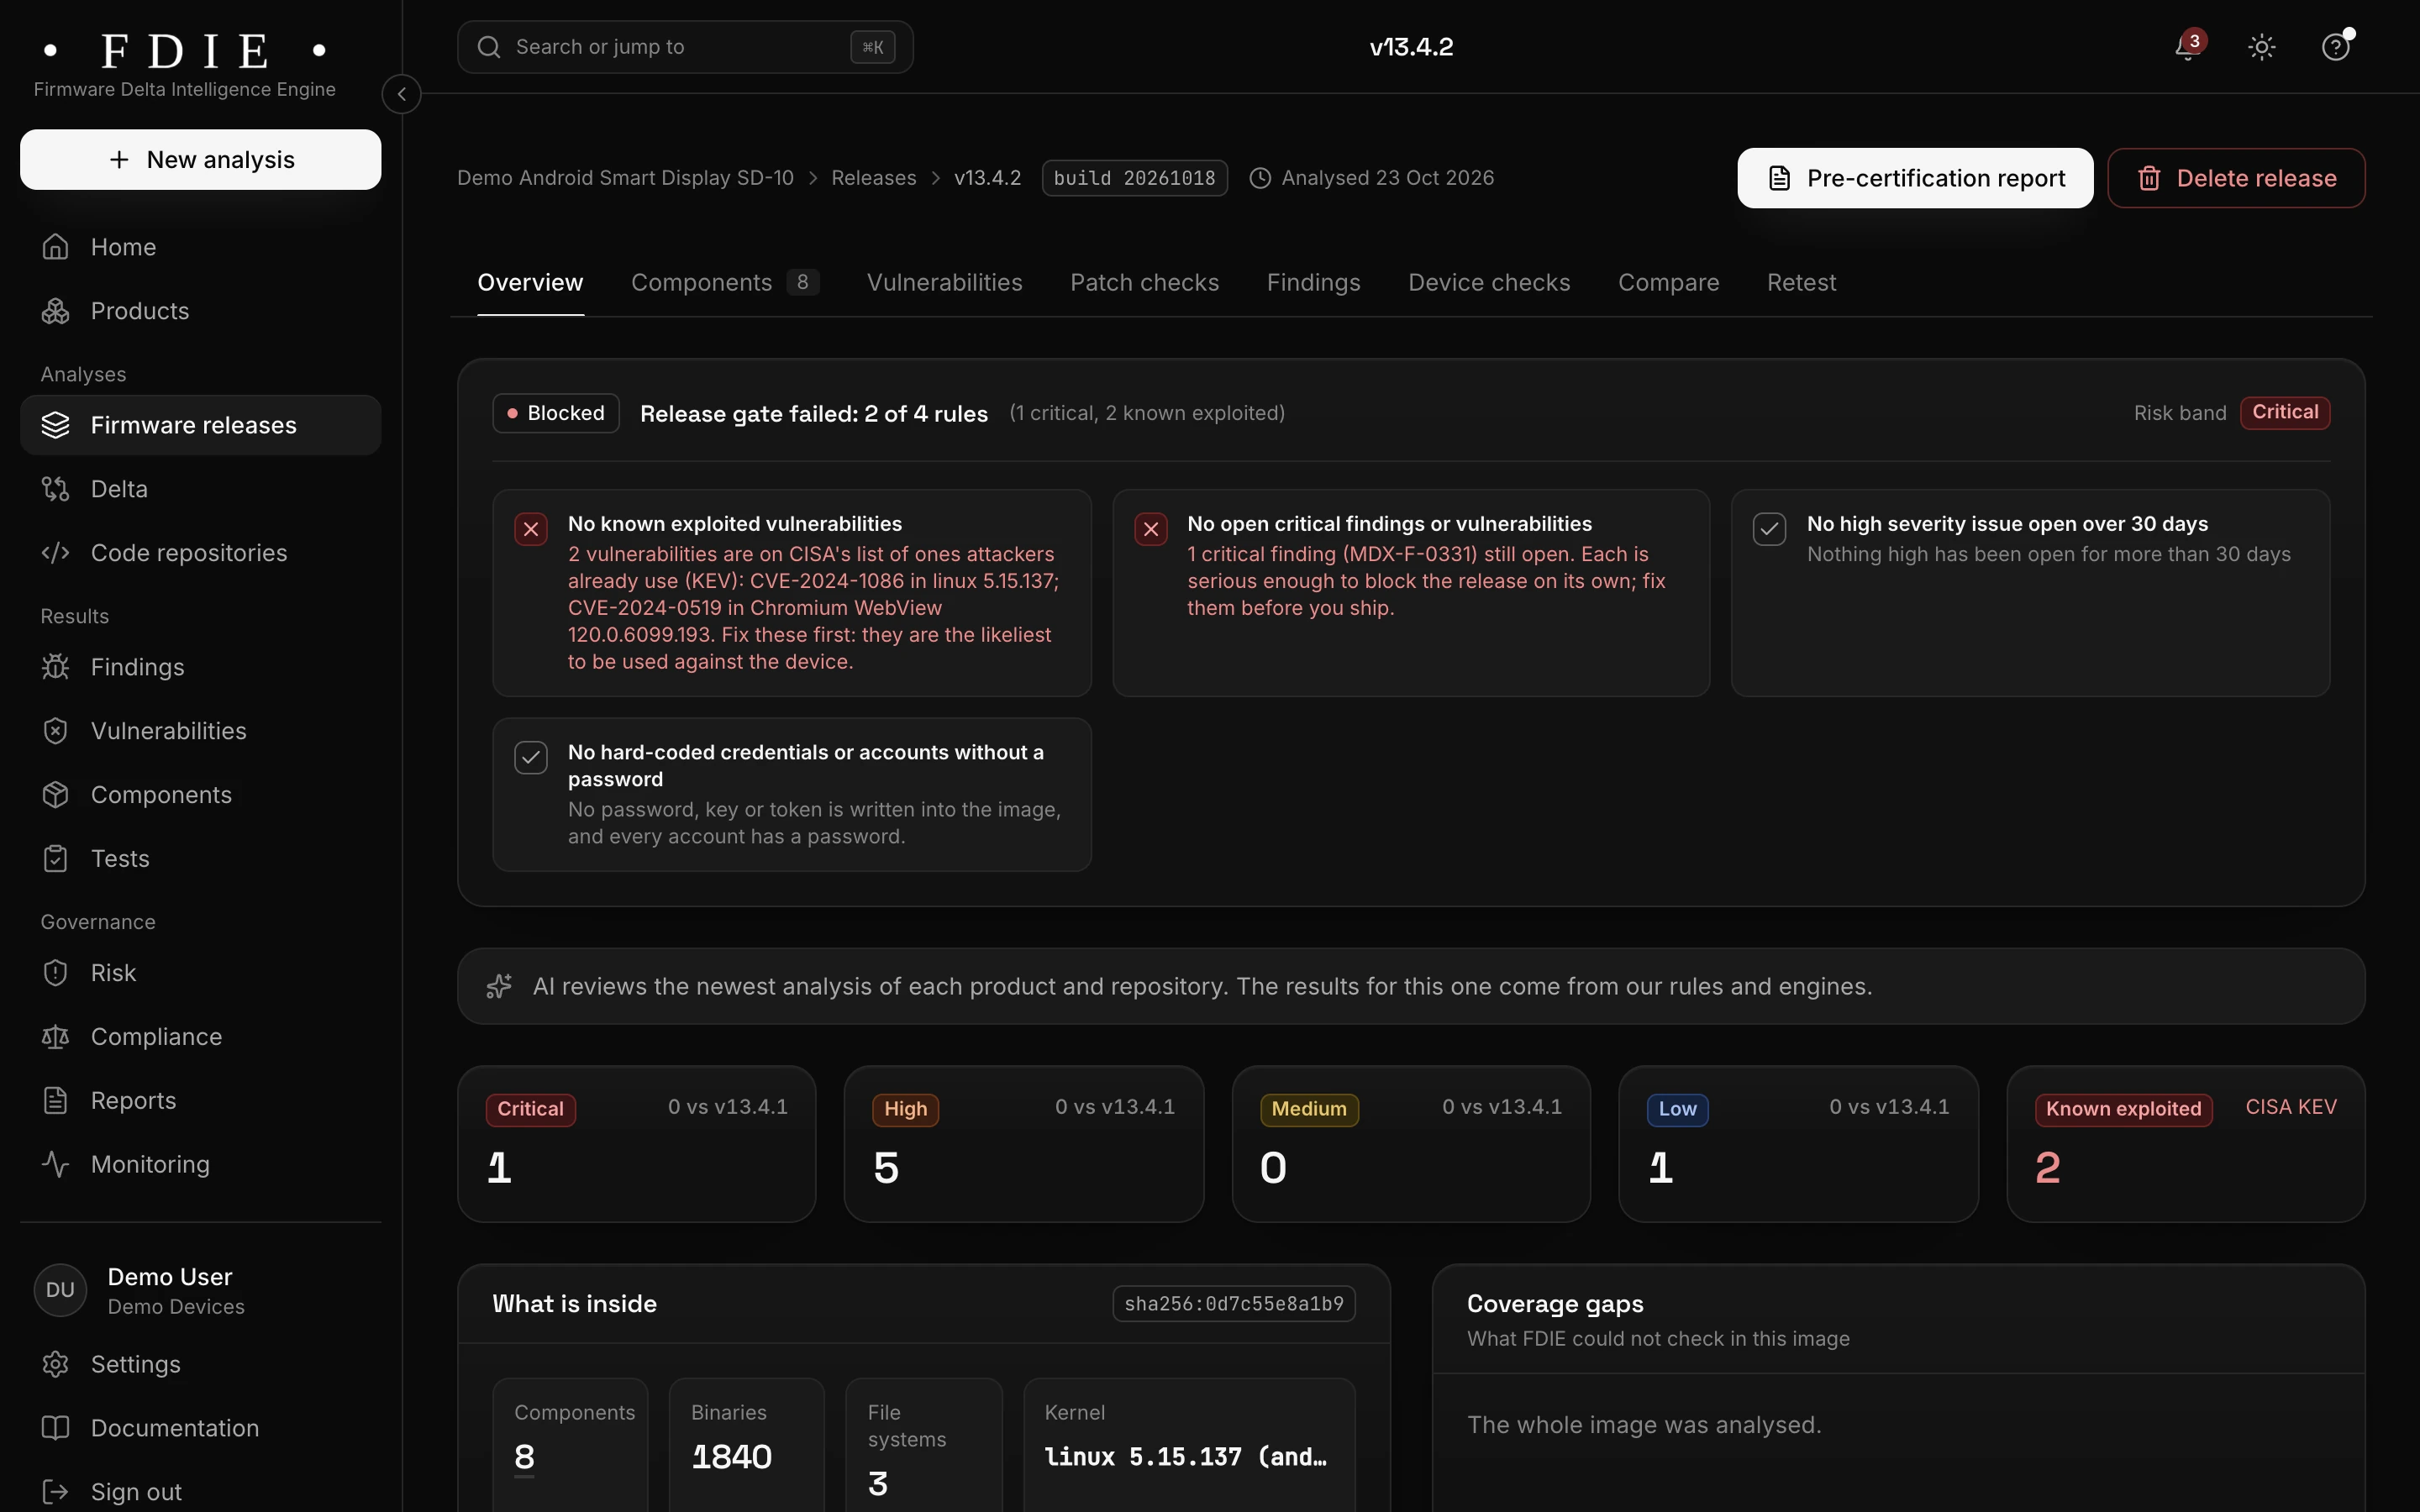The width and height of the screenshot is (2420, 1512).
Task: Open Settings in sidebar
Action: (x=201, y=1365)
